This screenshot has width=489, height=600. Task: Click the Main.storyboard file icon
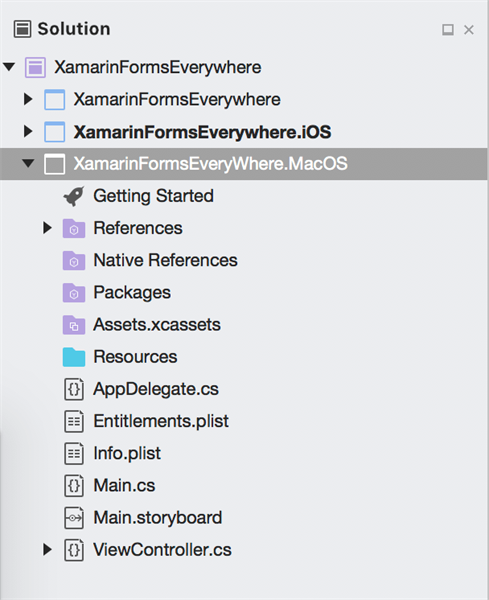coord(74,518)
